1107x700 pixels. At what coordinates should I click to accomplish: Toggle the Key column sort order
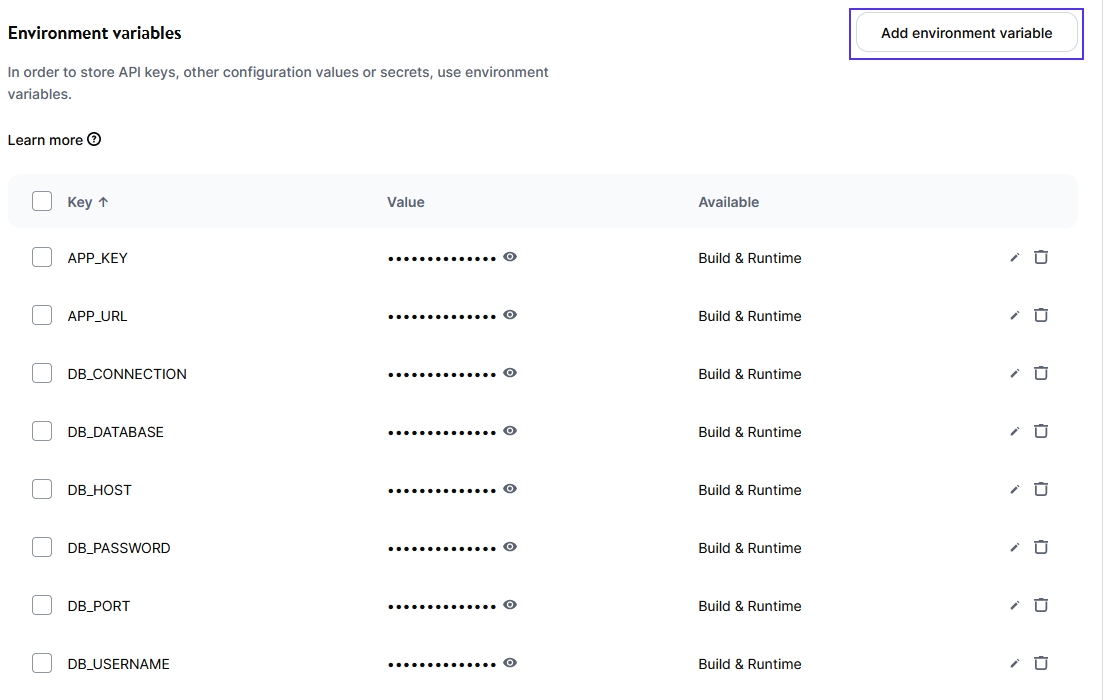(88, 201)
